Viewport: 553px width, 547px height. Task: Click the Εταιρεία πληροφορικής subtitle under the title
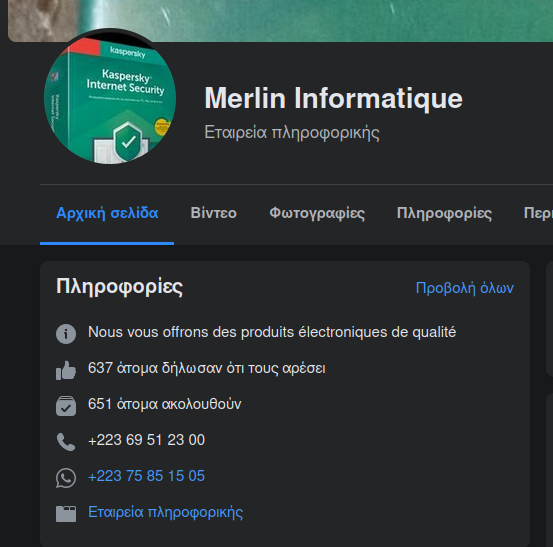(292, 133)
